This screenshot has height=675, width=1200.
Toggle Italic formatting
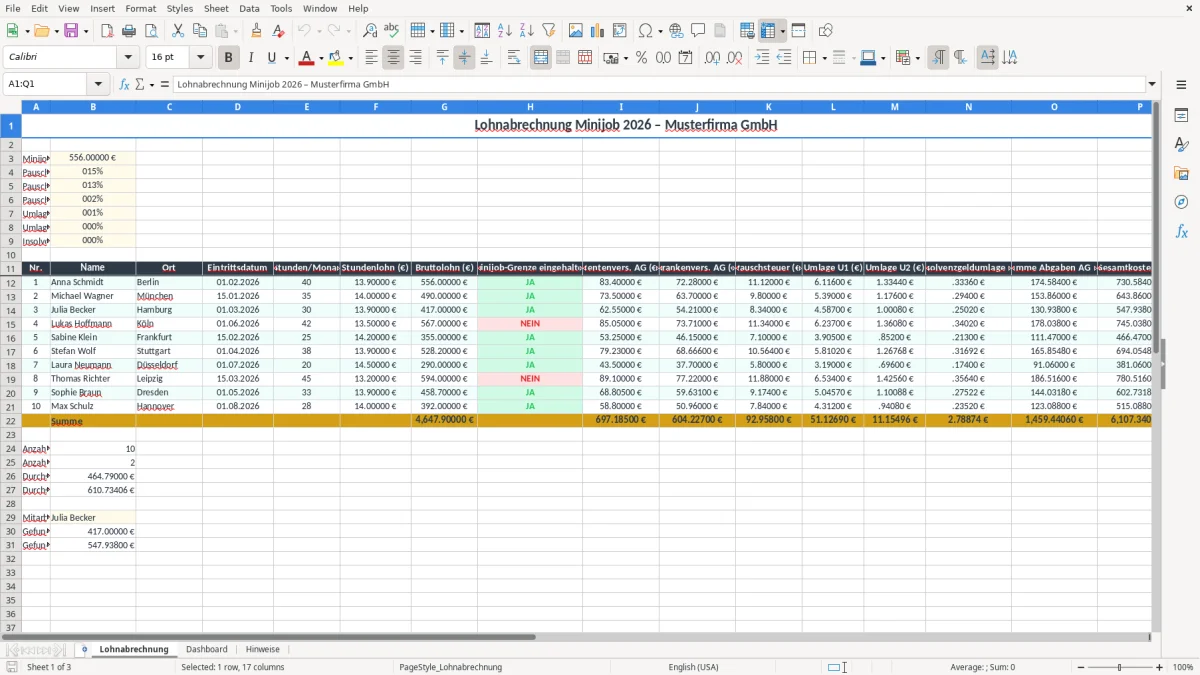[251, 58]
